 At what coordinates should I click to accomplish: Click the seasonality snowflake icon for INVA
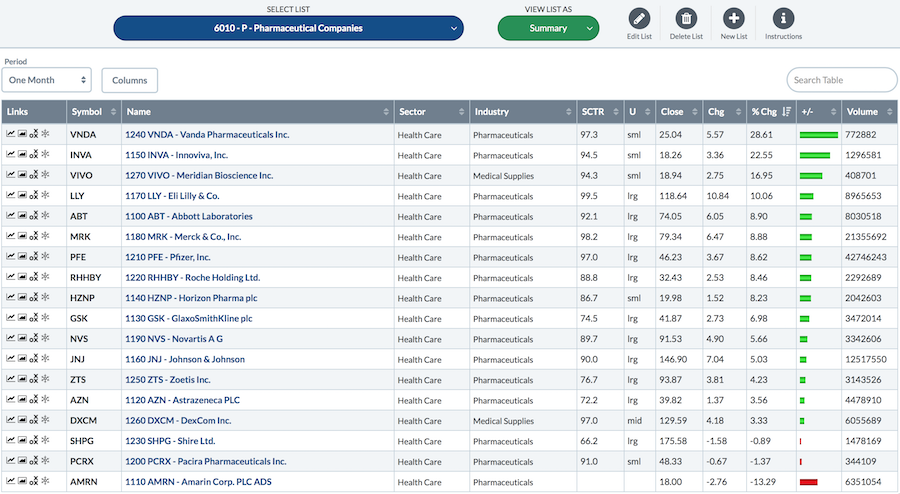tap(45, 155)
